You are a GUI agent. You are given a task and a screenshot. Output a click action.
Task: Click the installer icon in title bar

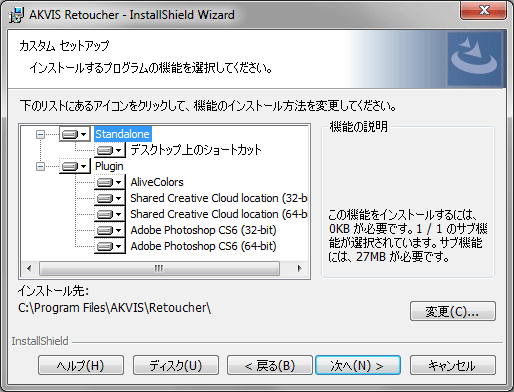click(17, 15)
